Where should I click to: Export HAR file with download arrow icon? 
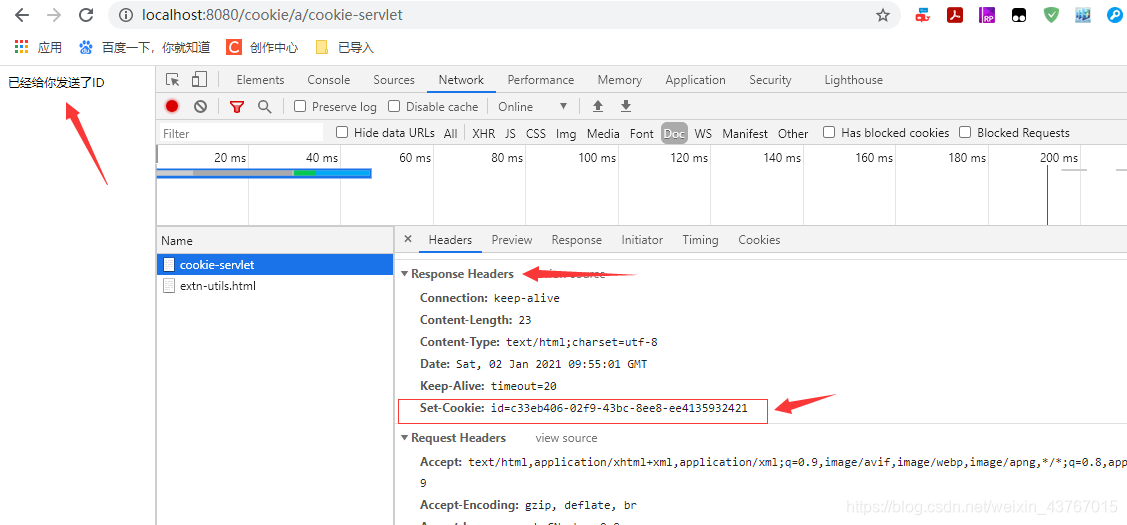click(x=626, y=106)
